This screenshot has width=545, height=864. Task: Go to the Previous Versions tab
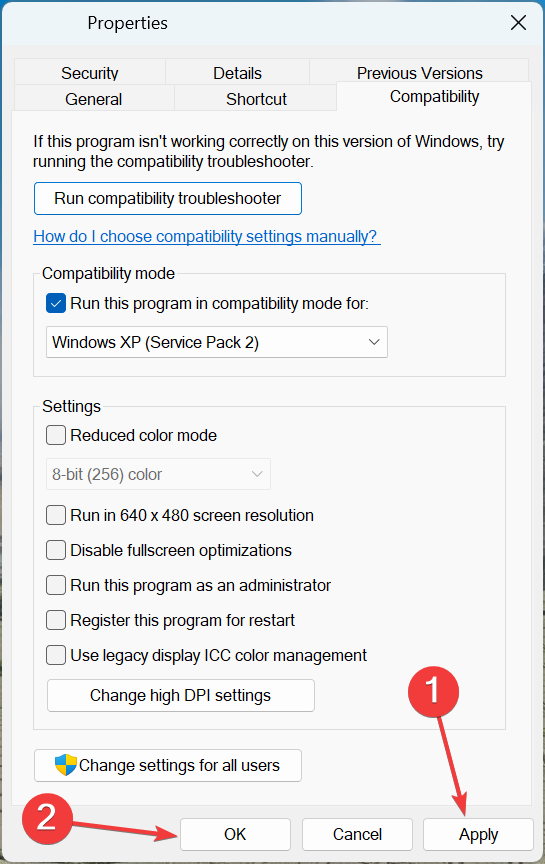pos(419,72)
